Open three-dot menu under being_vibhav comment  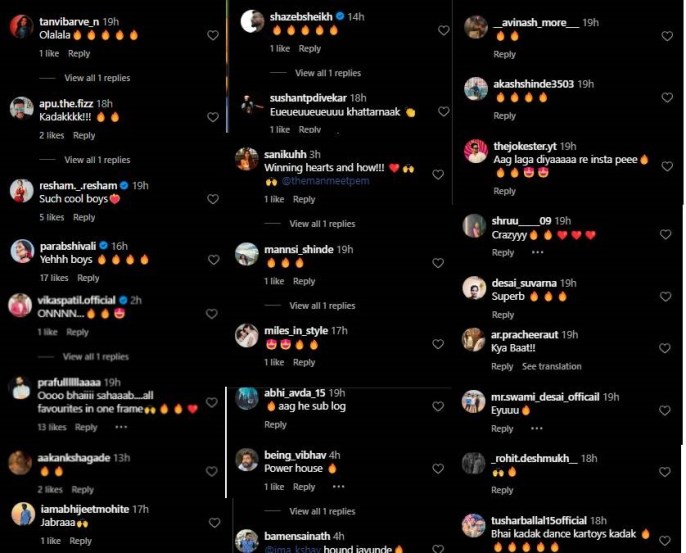[339, 486]
